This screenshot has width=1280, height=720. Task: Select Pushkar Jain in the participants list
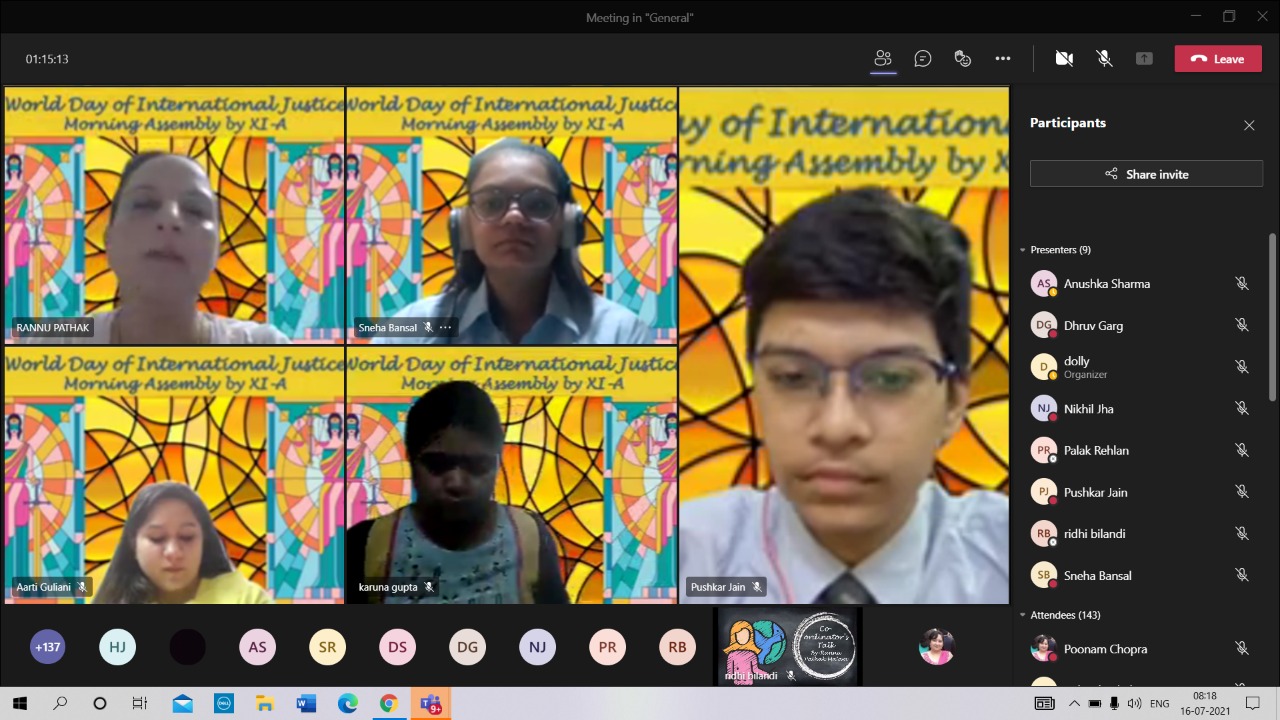click(x=1095, y=492)
